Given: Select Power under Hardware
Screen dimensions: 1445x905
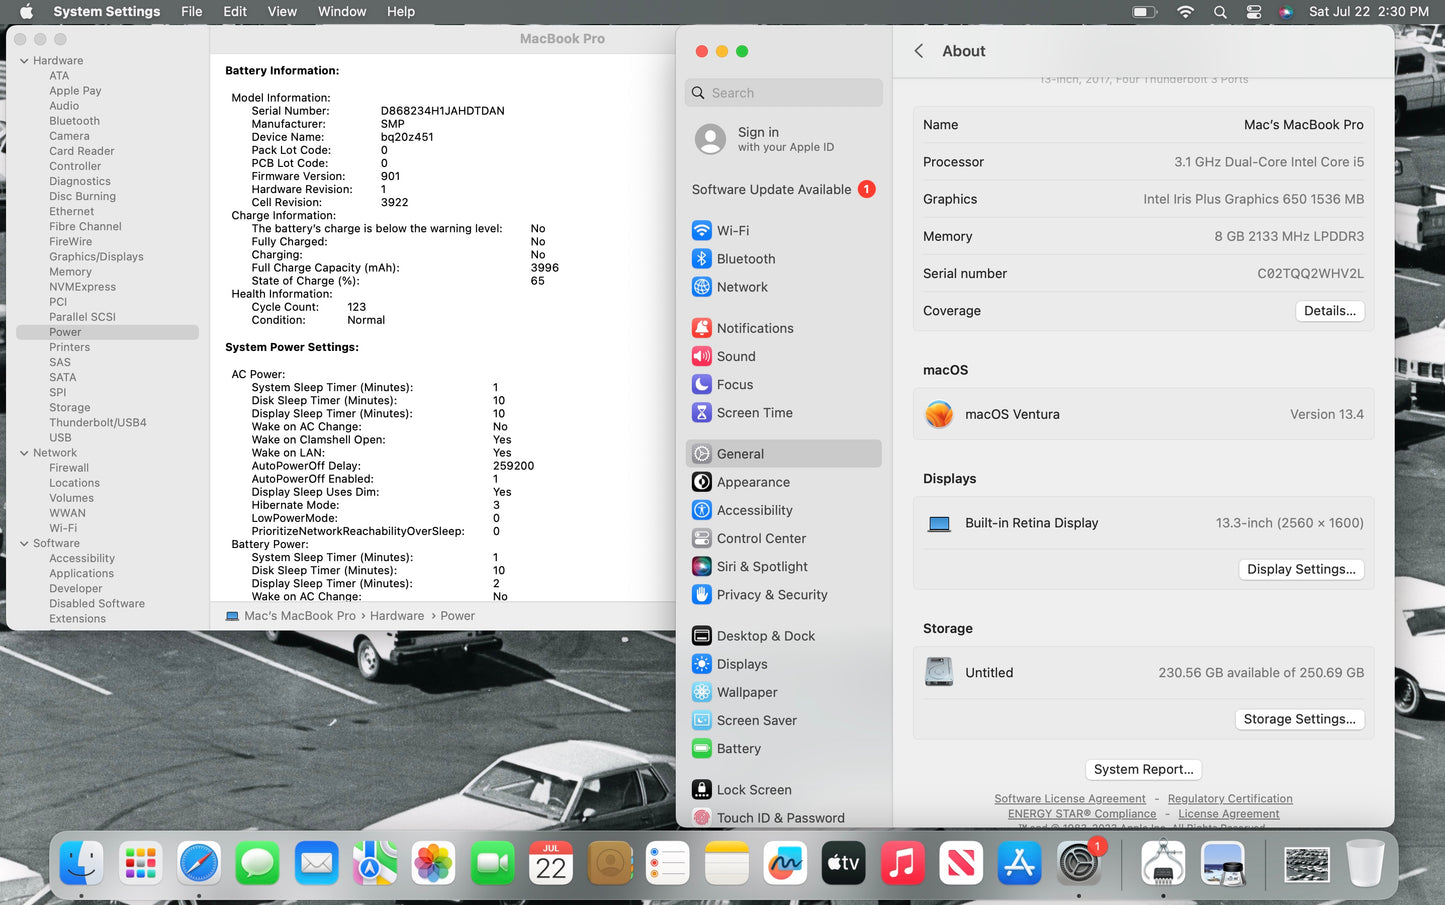Looking at the screenshot, I should pos(65,331).
